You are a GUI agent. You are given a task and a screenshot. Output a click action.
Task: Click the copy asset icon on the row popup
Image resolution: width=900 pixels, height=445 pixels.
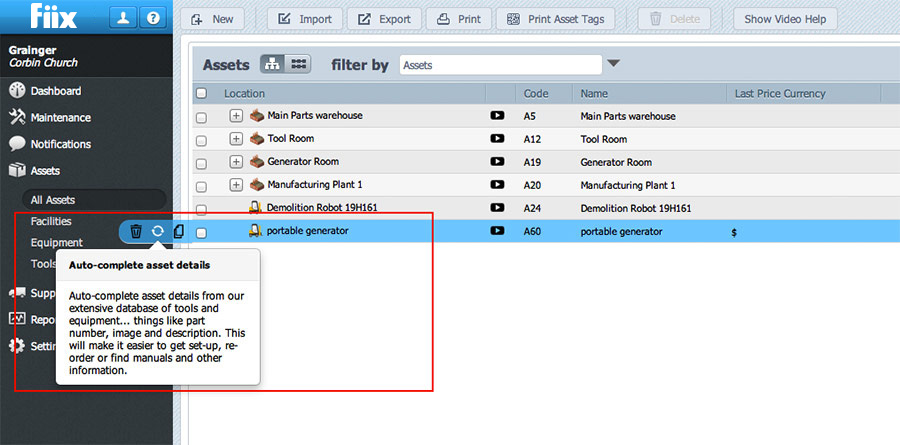click(179, 231)
